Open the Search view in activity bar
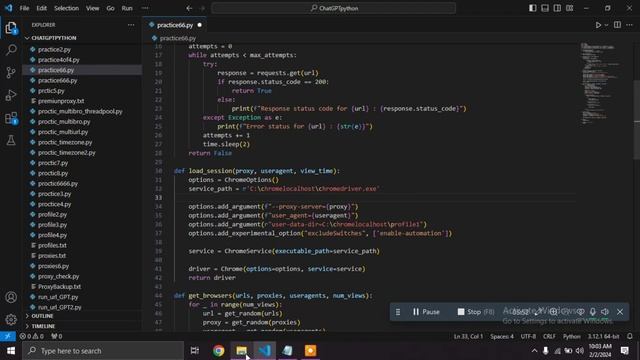The width and height of the screenshot is (640, 360). click(x=11, y=50)
